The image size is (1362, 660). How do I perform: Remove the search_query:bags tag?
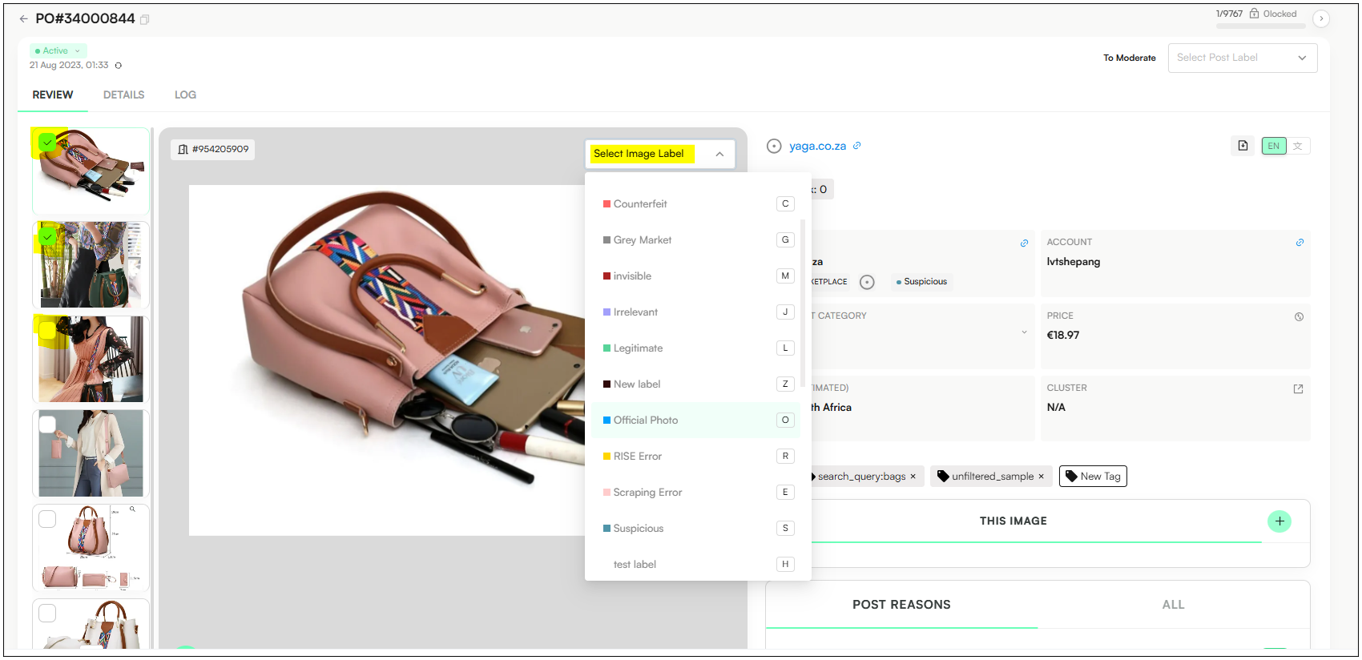point(913,477)
